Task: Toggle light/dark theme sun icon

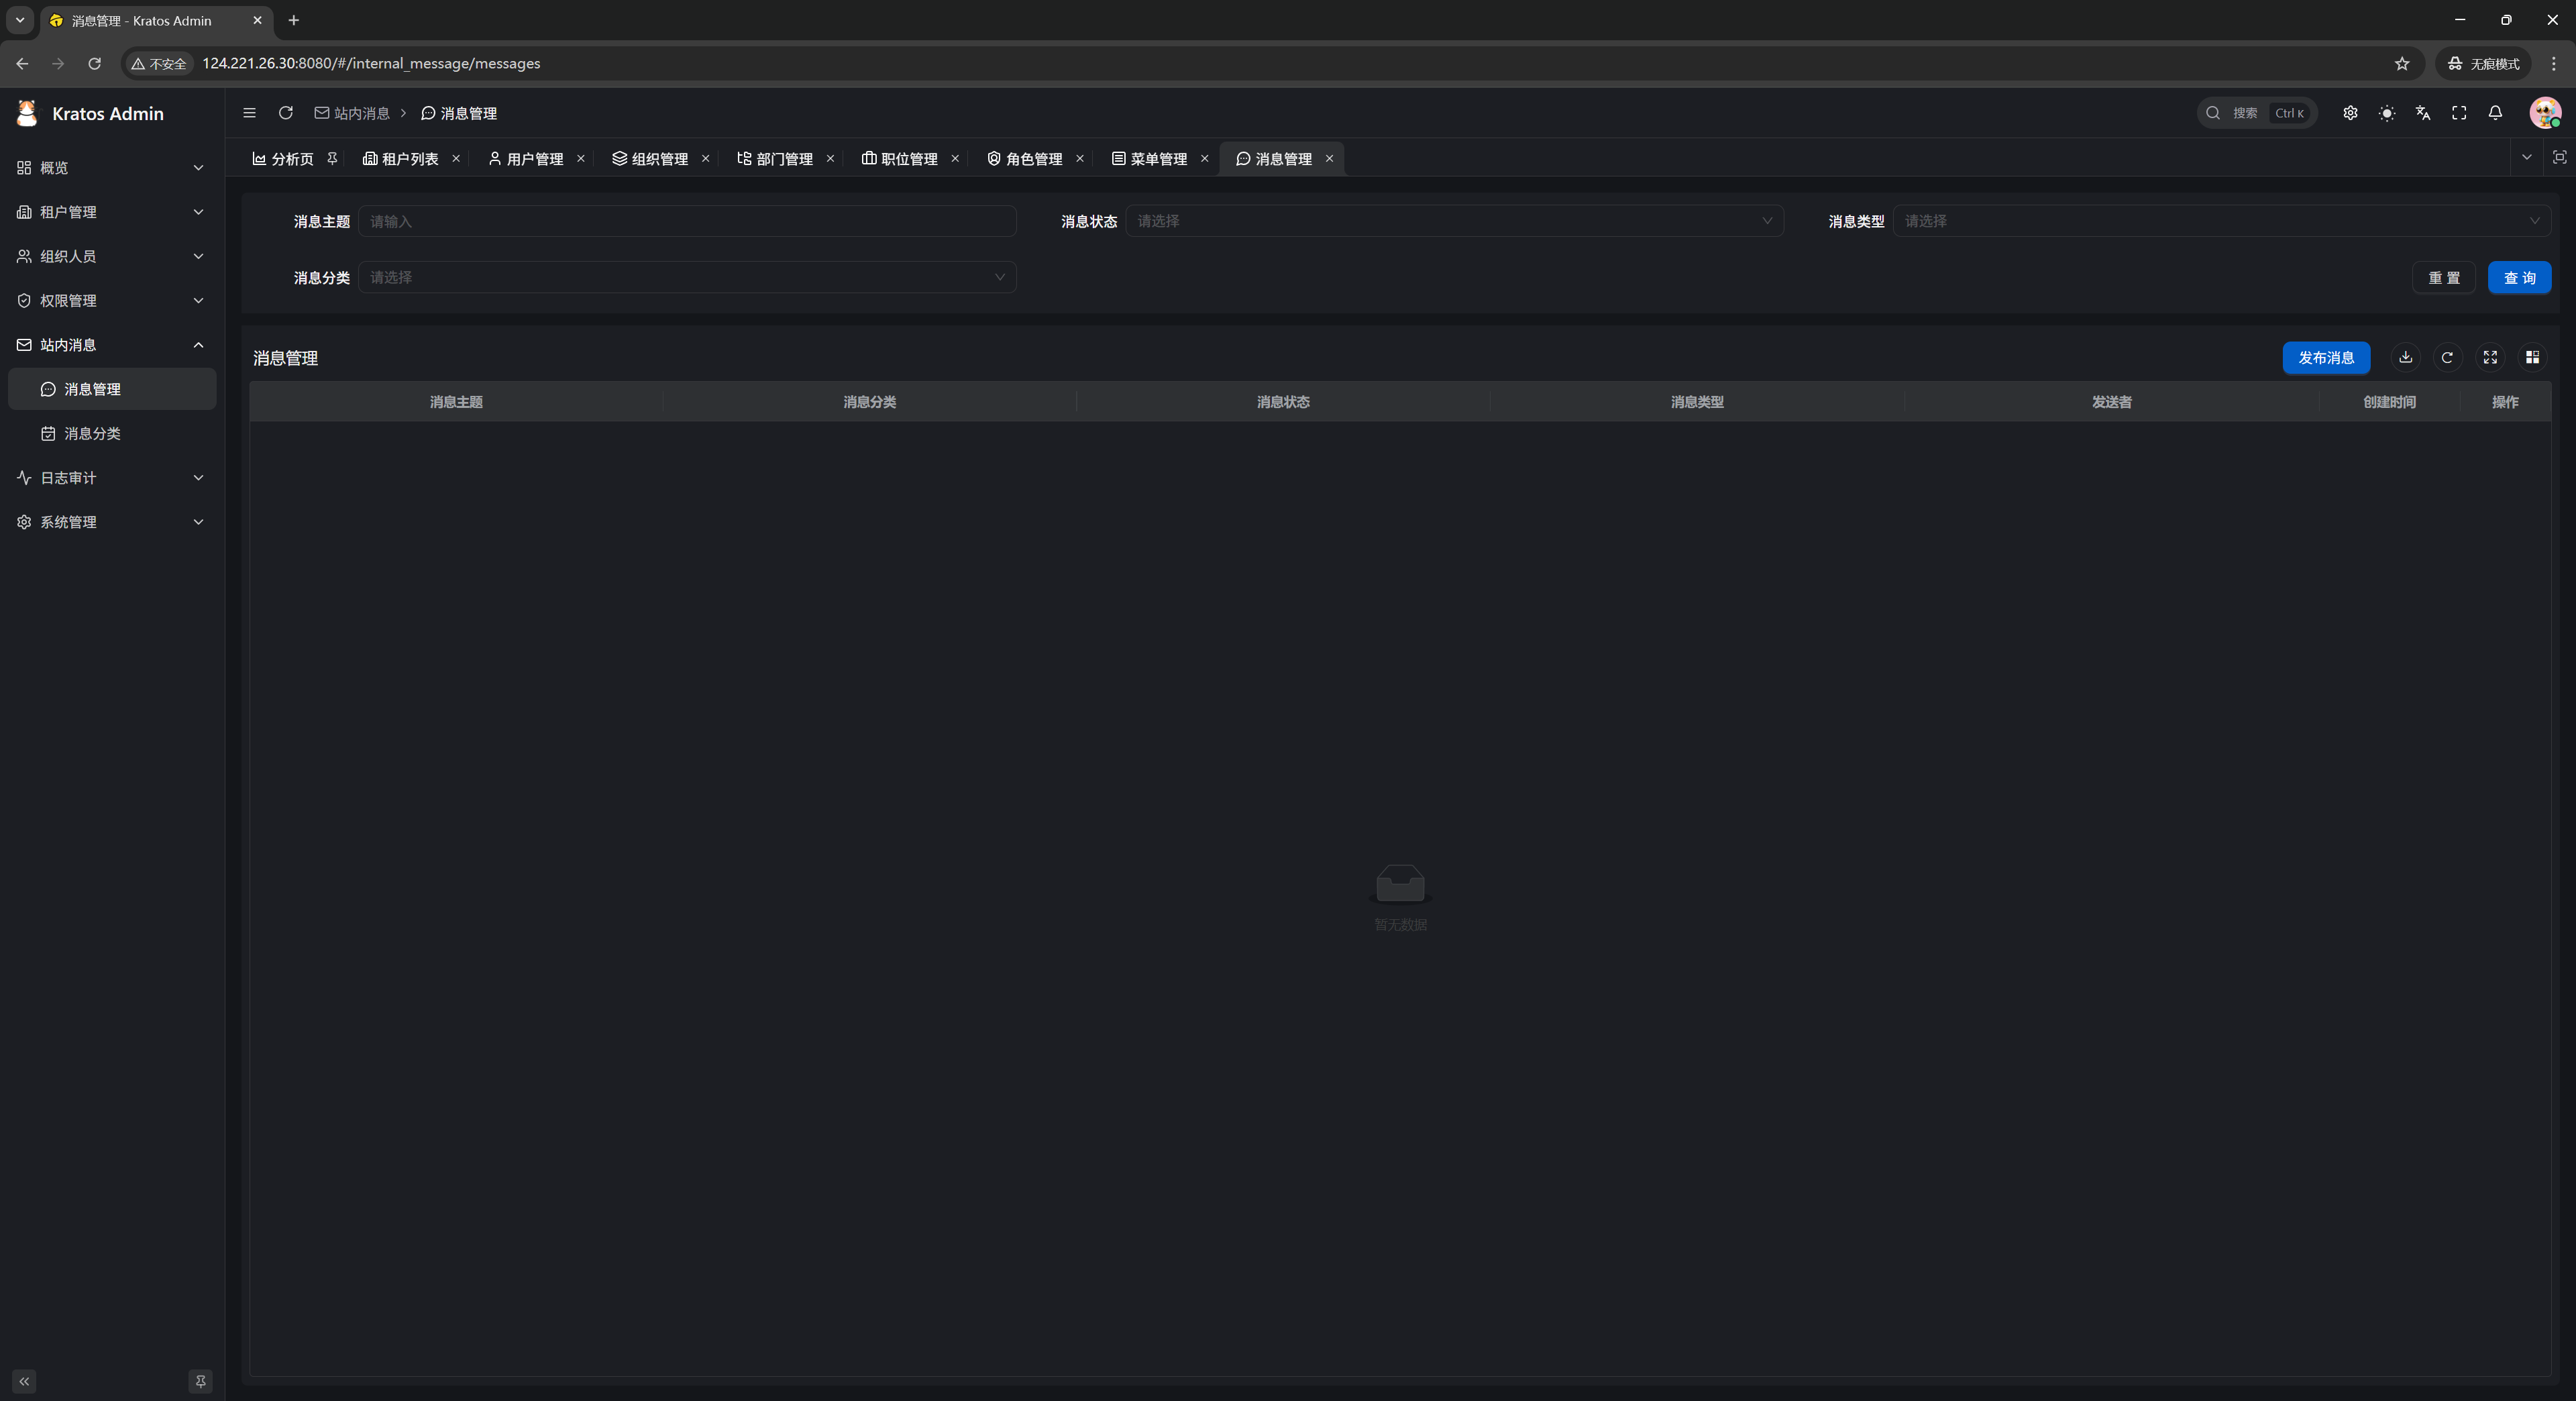Action: pyautogui.click(x=2387, y=113)
